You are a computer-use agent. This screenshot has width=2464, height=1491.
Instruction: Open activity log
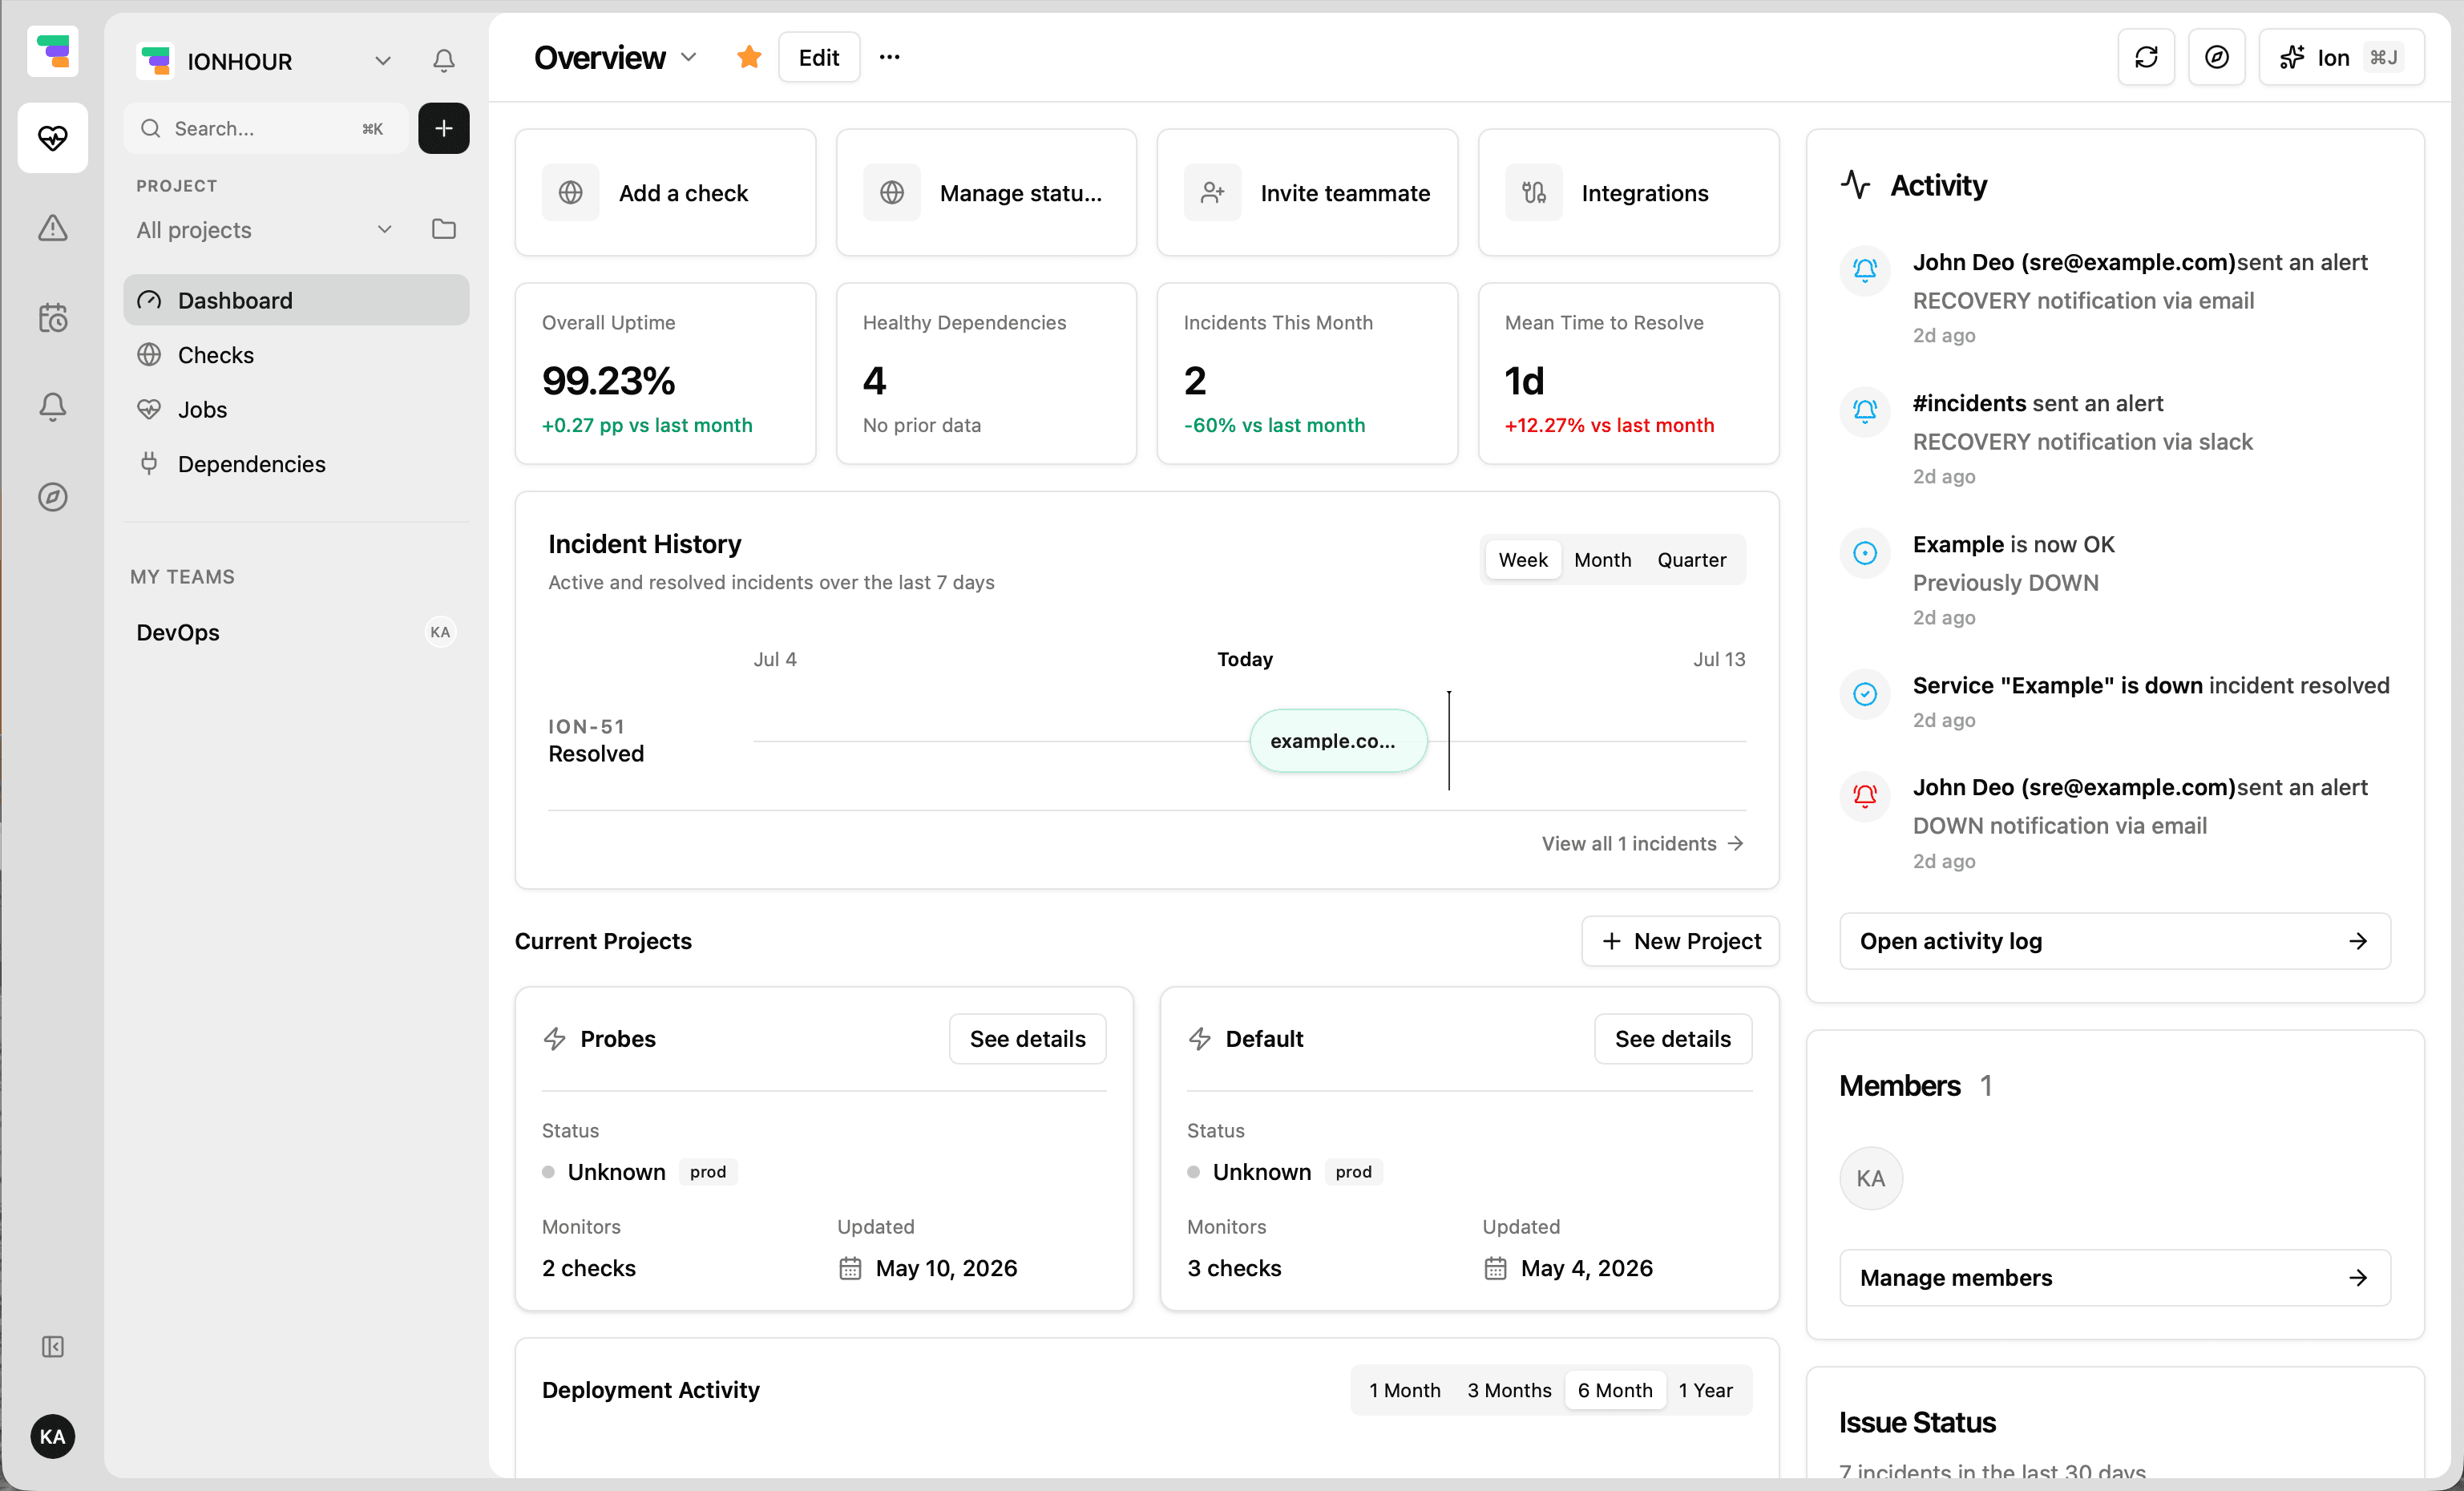2115,941
